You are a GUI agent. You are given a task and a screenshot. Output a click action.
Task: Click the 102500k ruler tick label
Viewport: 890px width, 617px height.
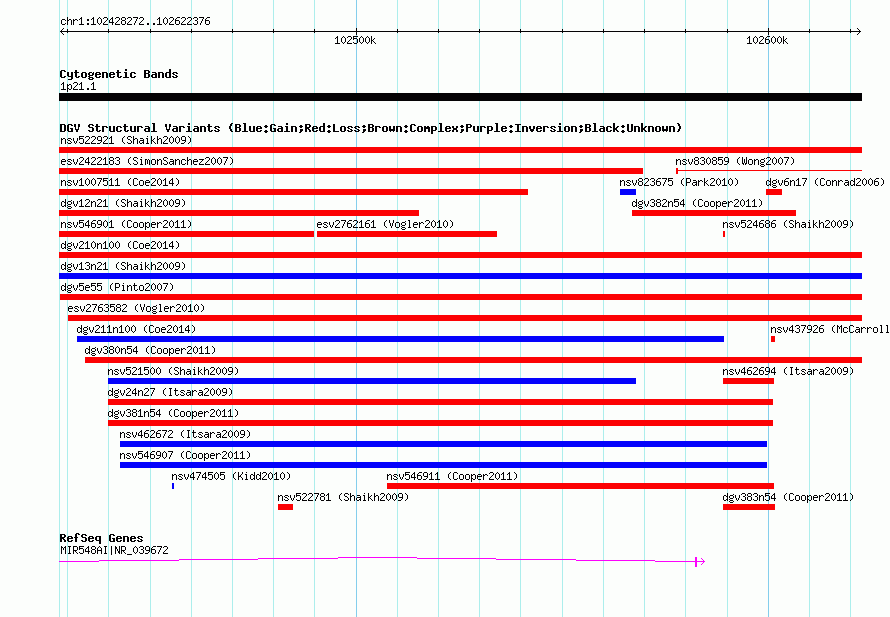(x=355, y=40)
